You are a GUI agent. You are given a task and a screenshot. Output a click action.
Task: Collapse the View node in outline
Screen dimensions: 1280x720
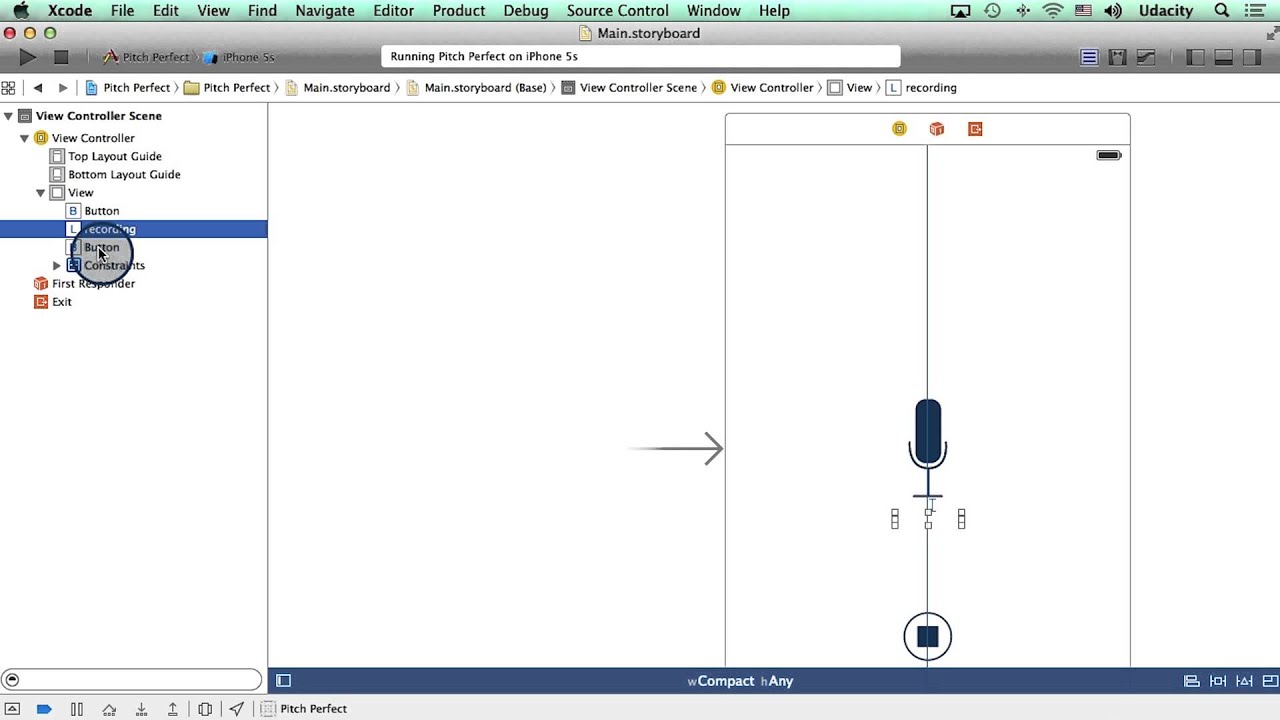coord(40,193)
